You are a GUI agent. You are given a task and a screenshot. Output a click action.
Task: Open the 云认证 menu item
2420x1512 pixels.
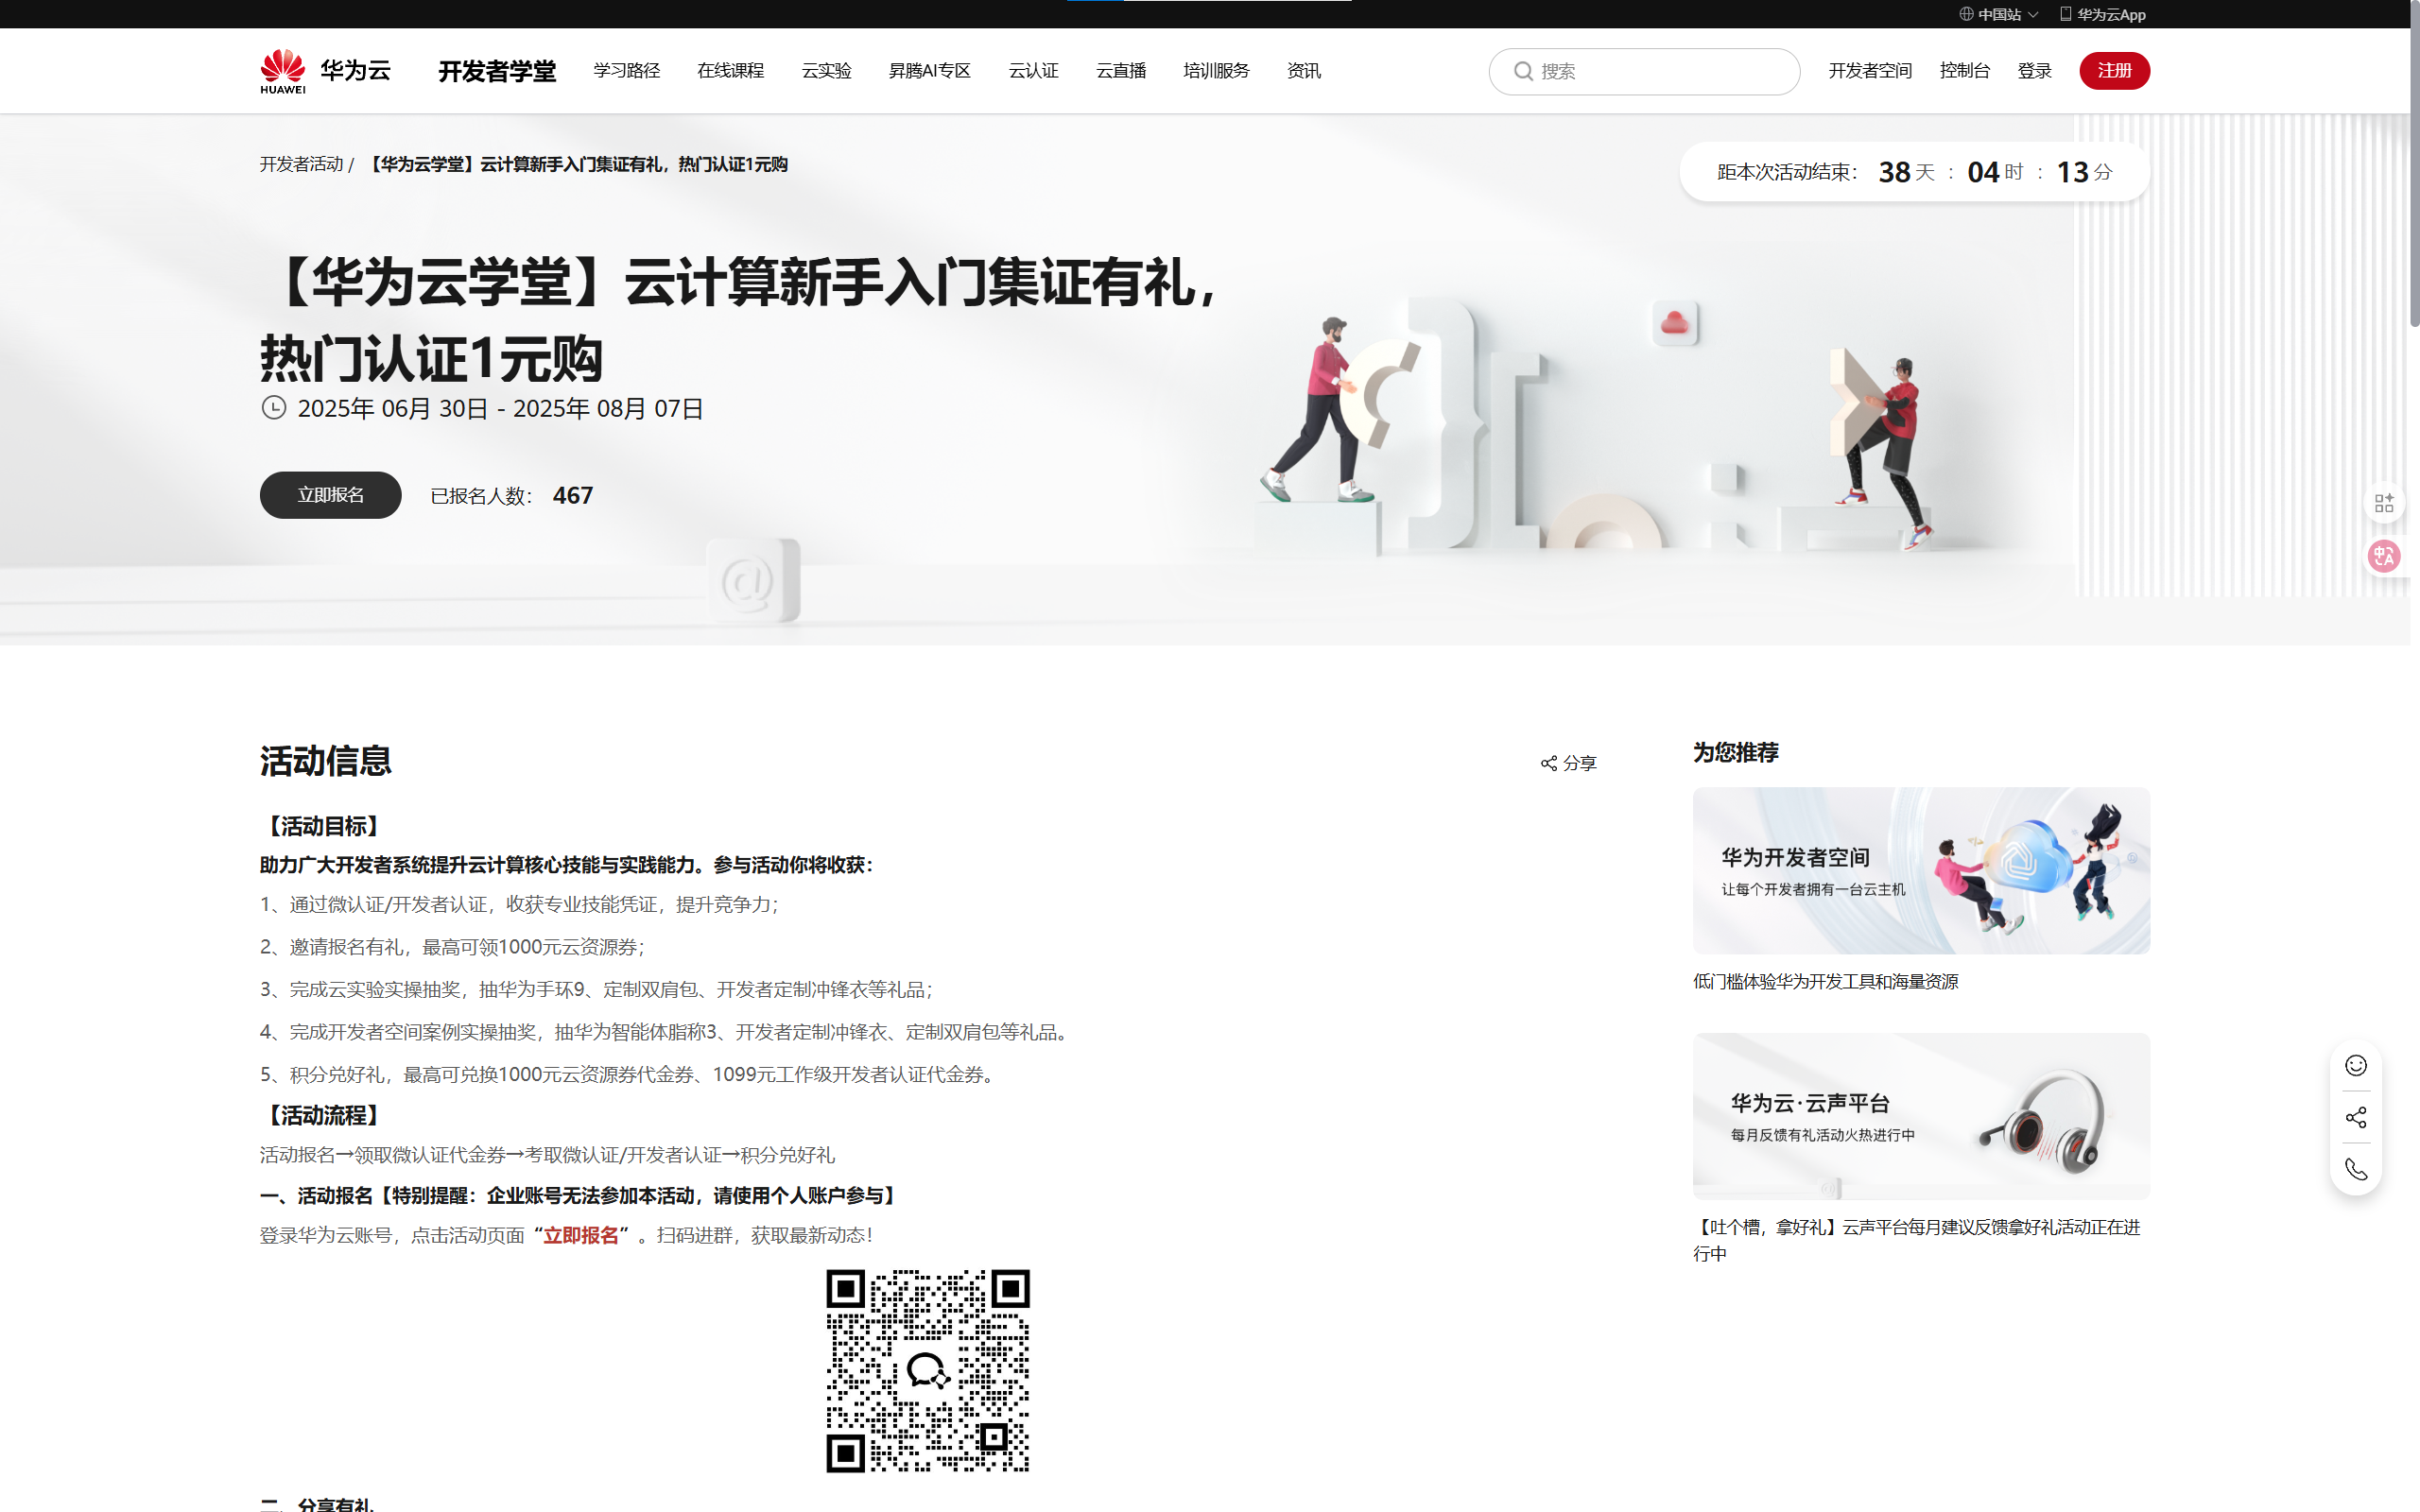point(1032,71)
